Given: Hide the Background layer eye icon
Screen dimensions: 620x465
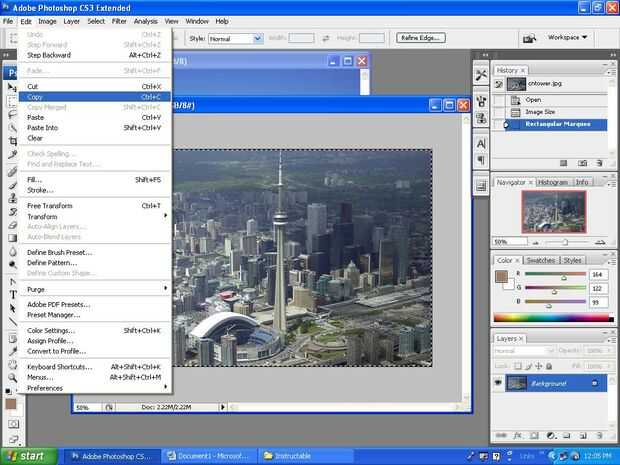Looking at the screenshot, I should [498, 383].
